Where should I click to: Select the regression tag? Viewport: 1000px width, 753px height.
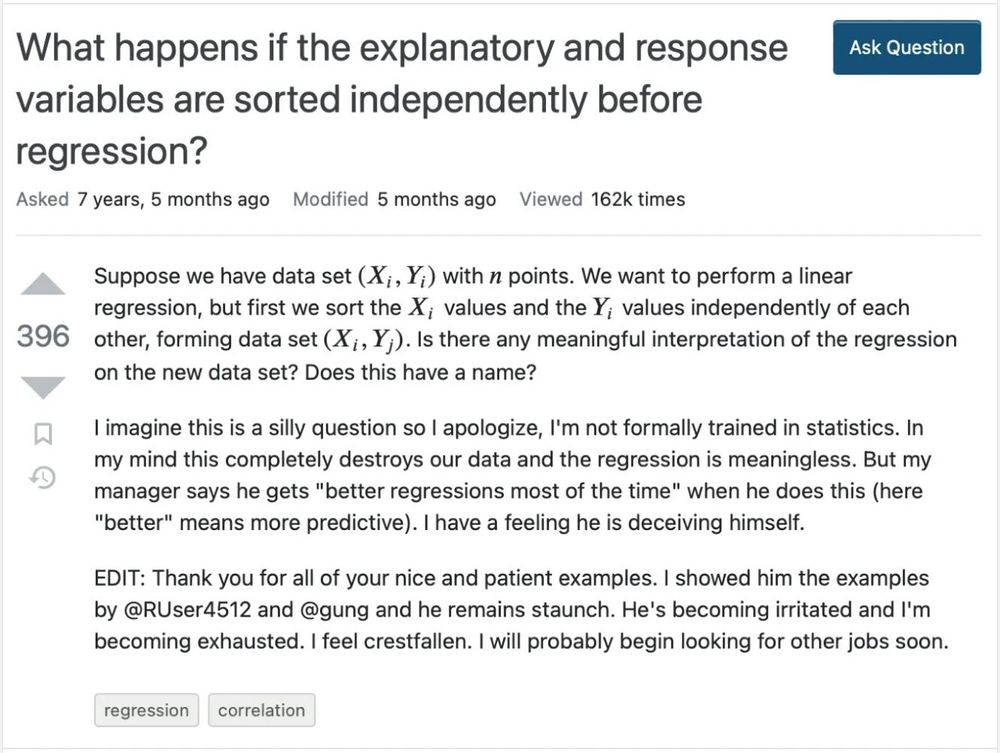(x=146, y=710)
